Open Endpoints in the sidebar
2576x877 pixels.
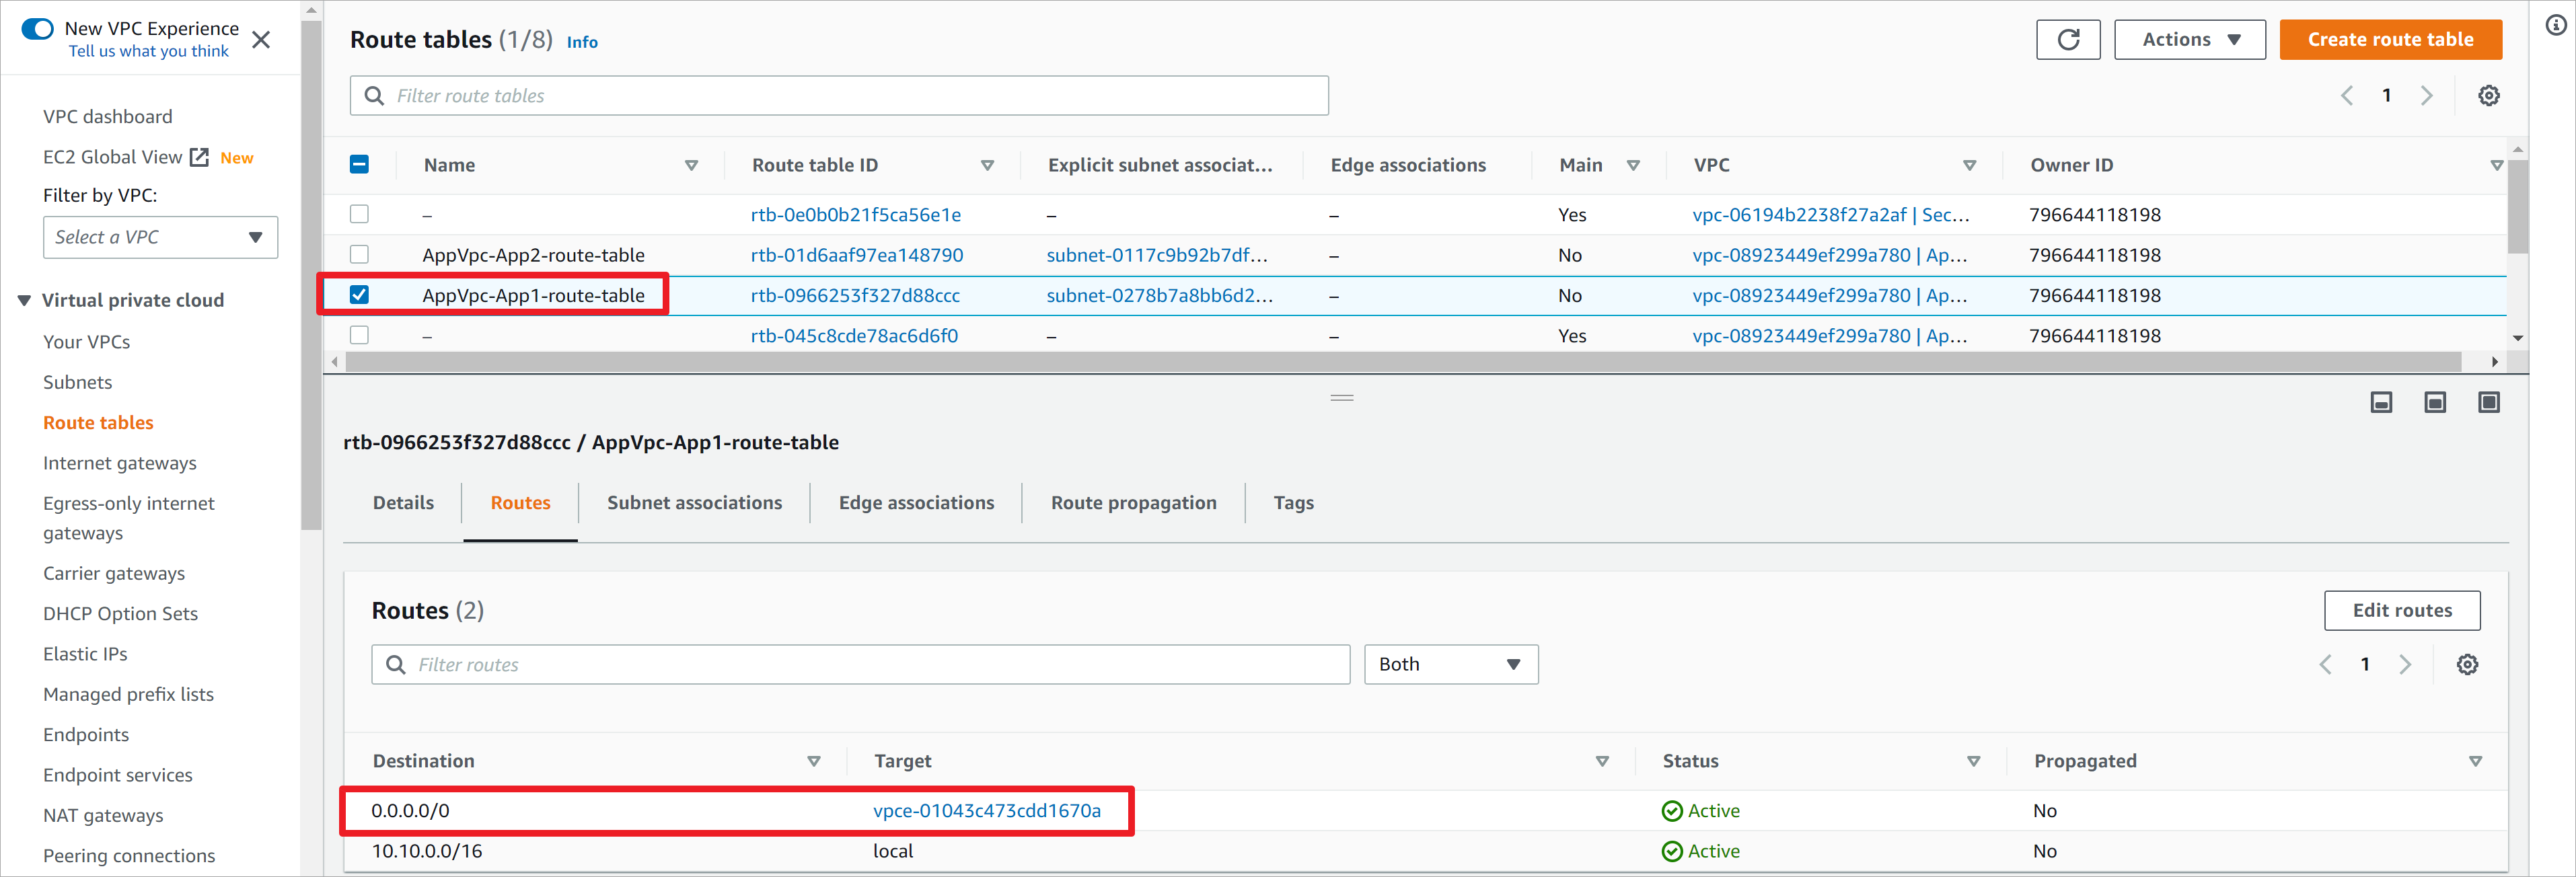[86, 735]
